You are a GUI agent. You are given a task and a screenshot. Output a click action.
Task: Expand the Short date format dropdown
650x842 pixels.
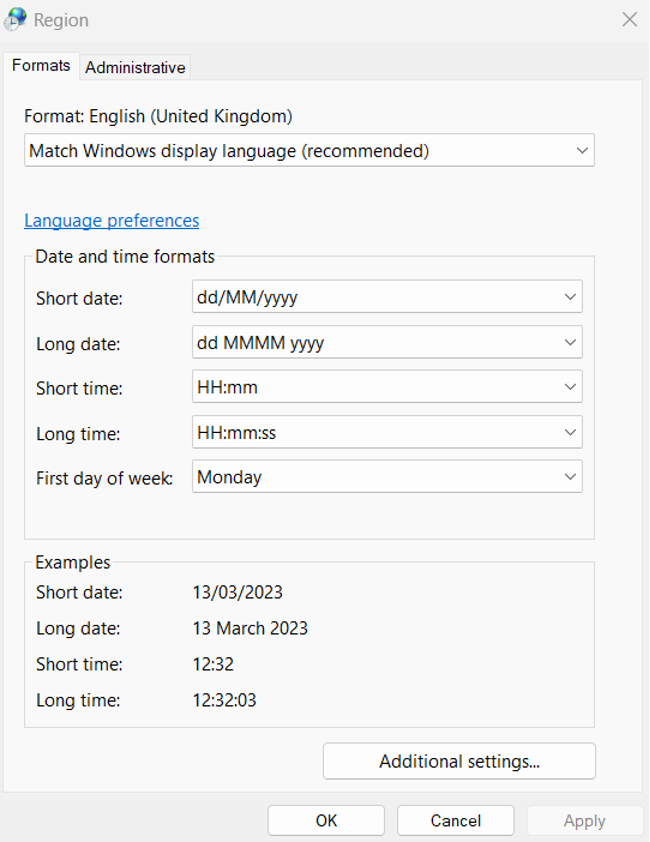pos(387,297)
